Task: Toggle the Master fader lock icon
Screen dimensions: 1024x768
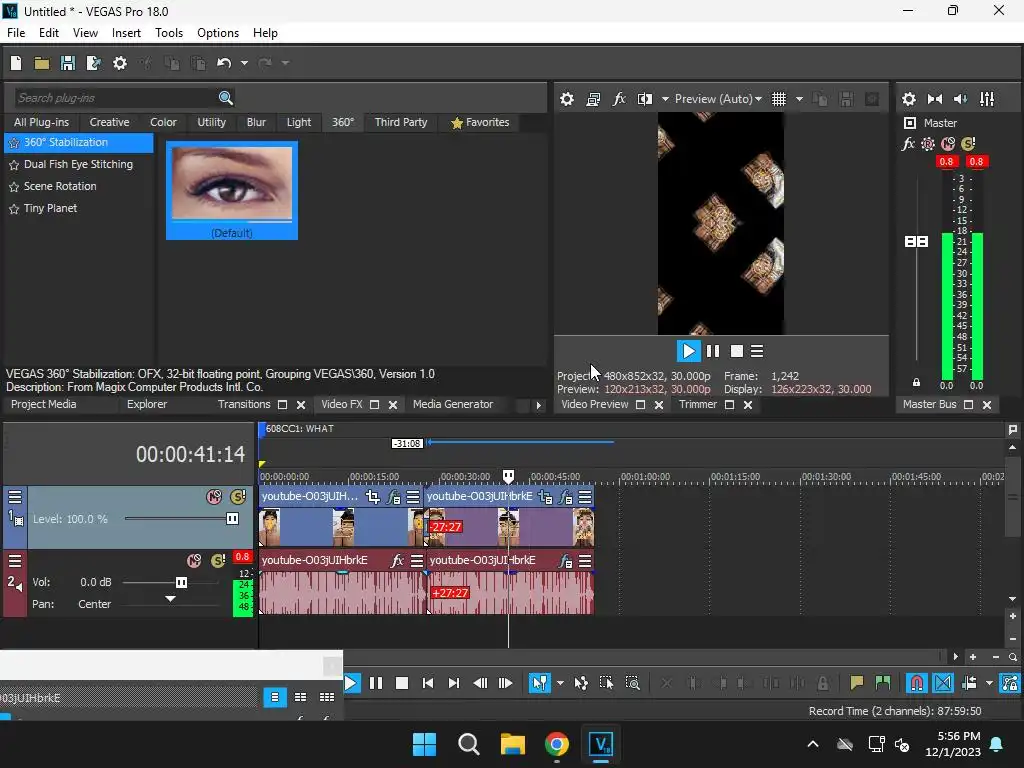Action: pyautogui.click(x=916, y=383)
